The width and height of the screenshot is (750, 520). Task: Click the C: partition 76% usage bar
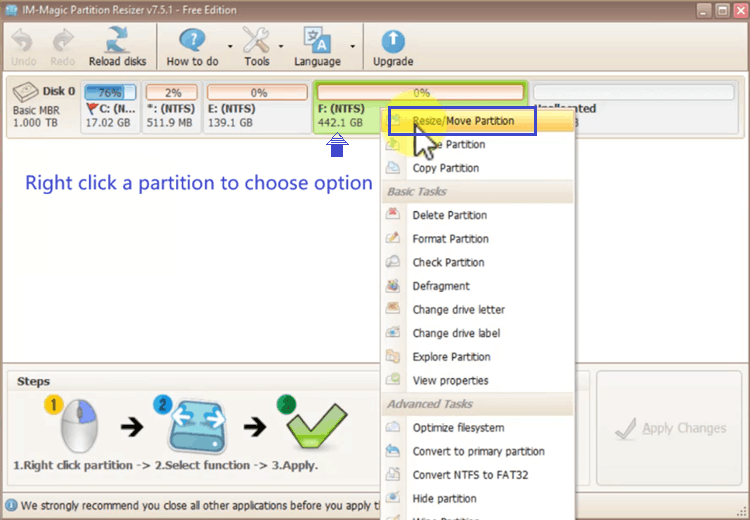(x=110, y=92)
